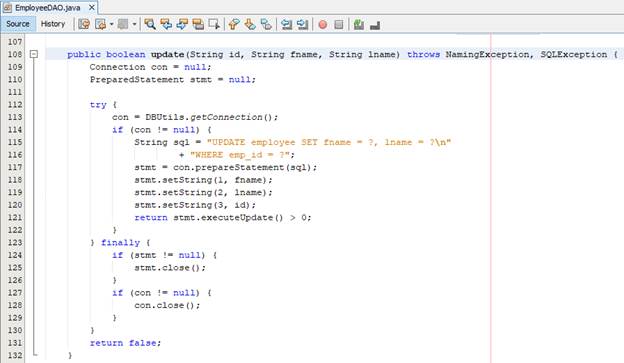The height and width of the screenshot is (363, 624).
Task: Click 'PreparedStatement stmt = null;' line
Action: pos(173,80)
